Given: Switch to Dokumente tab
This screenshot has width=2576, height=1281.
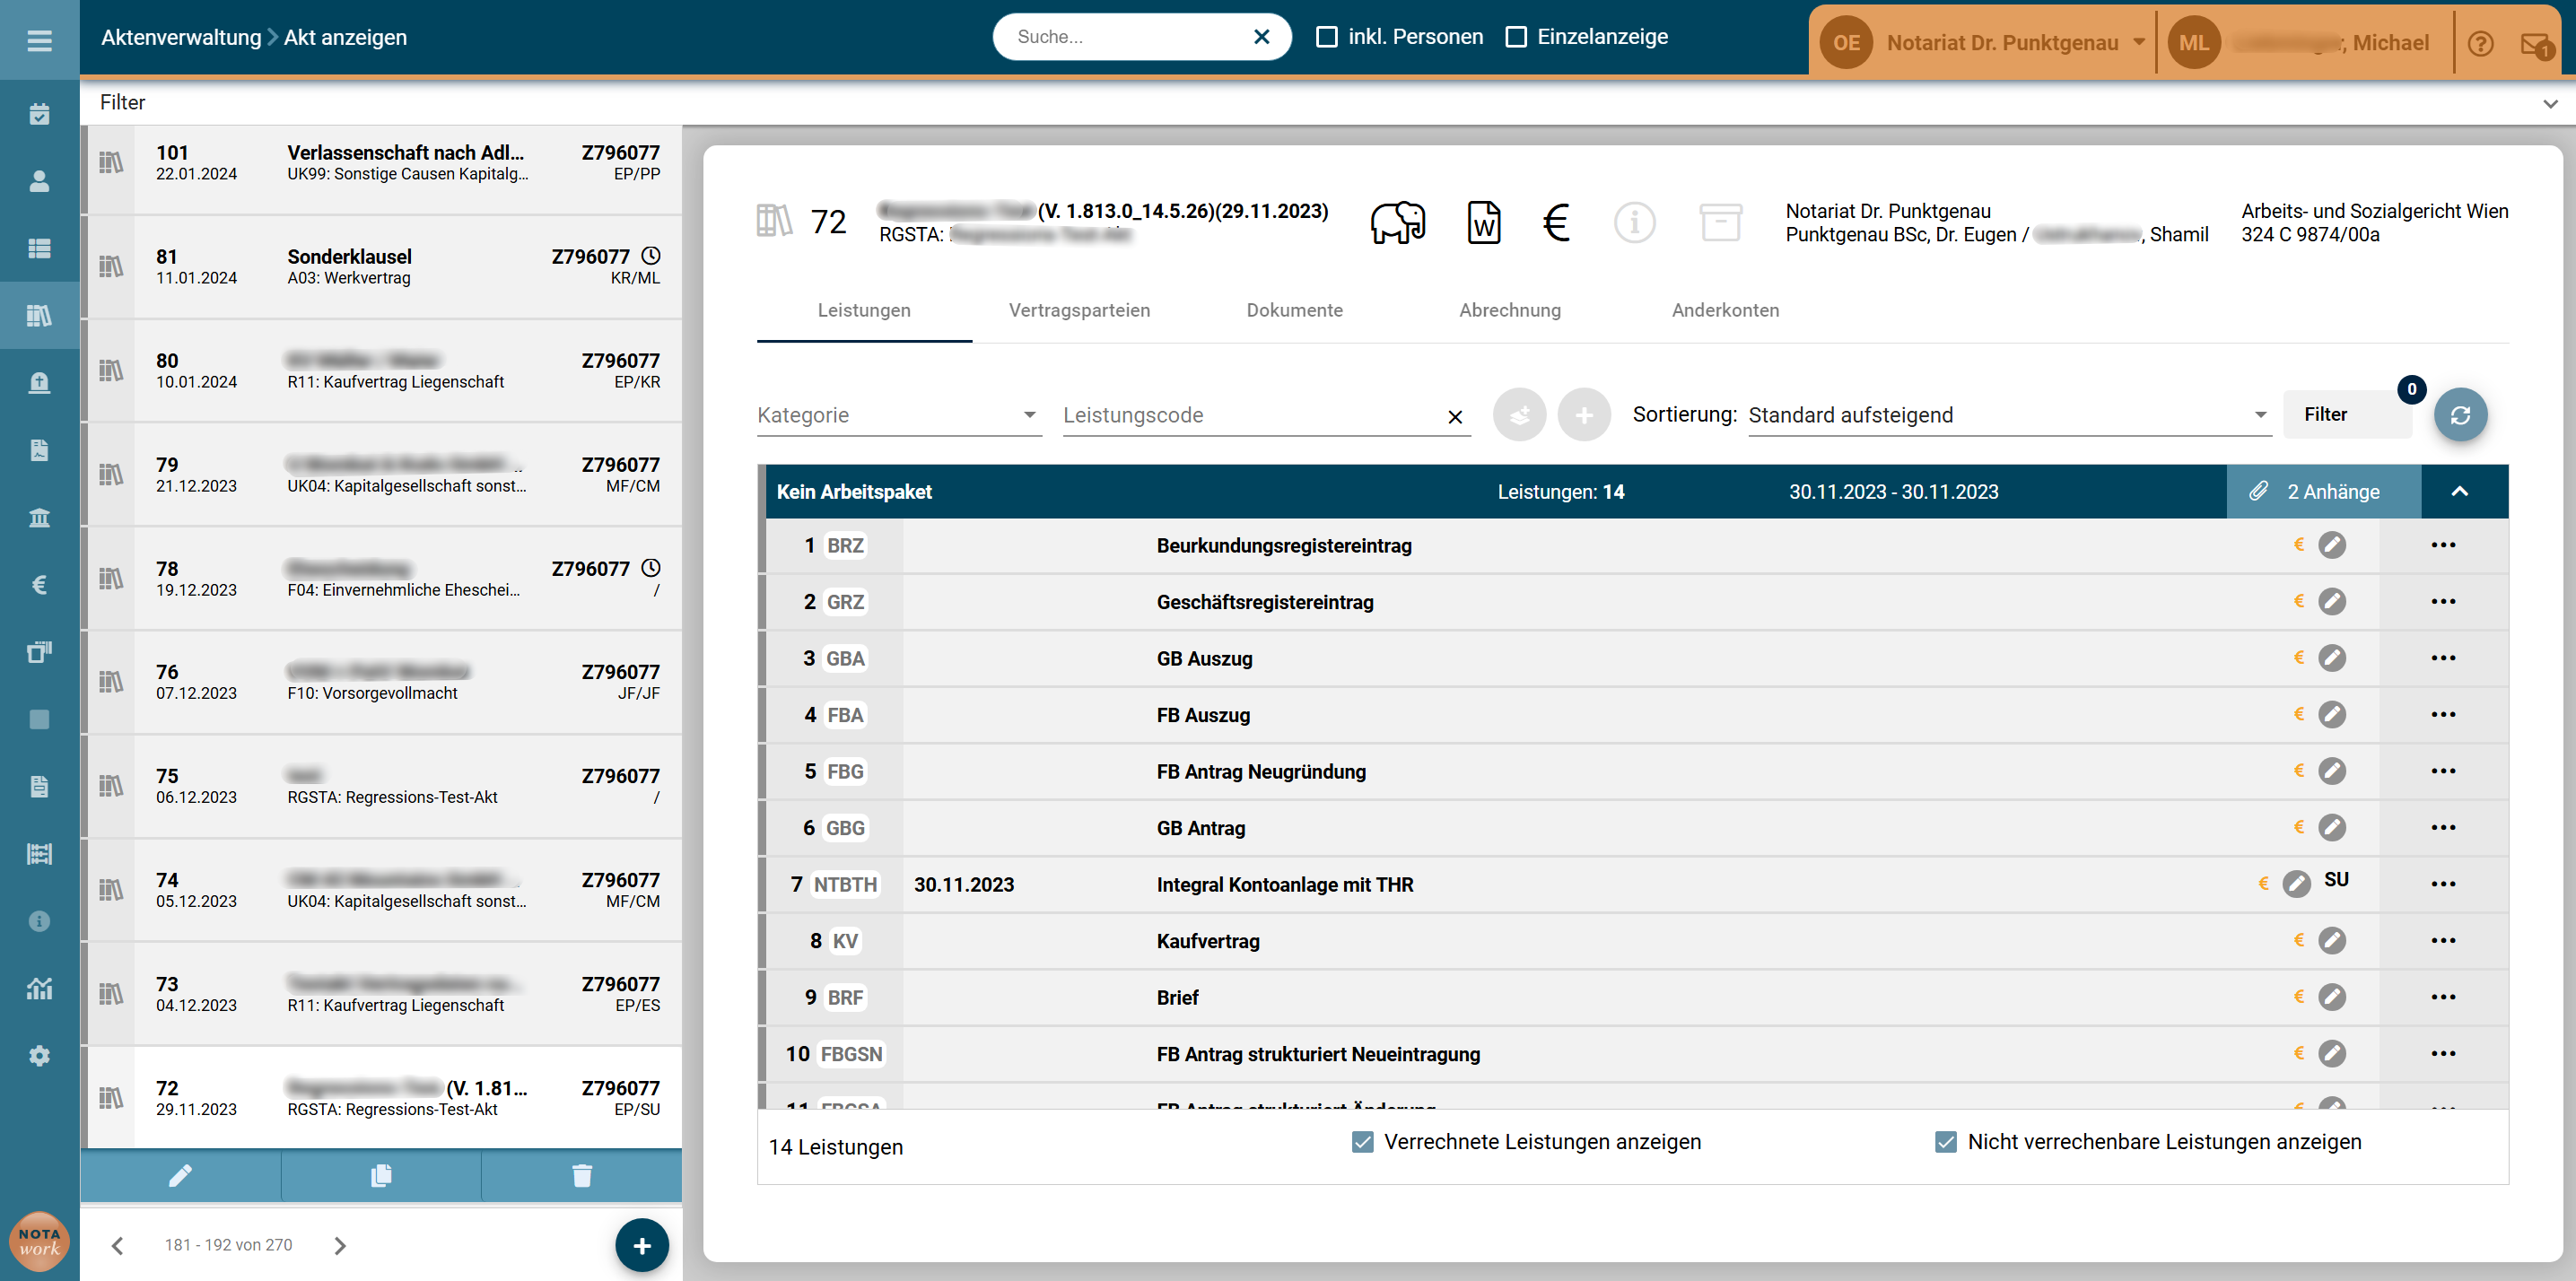Looking at the screenshot, I should pos(1294,310).
